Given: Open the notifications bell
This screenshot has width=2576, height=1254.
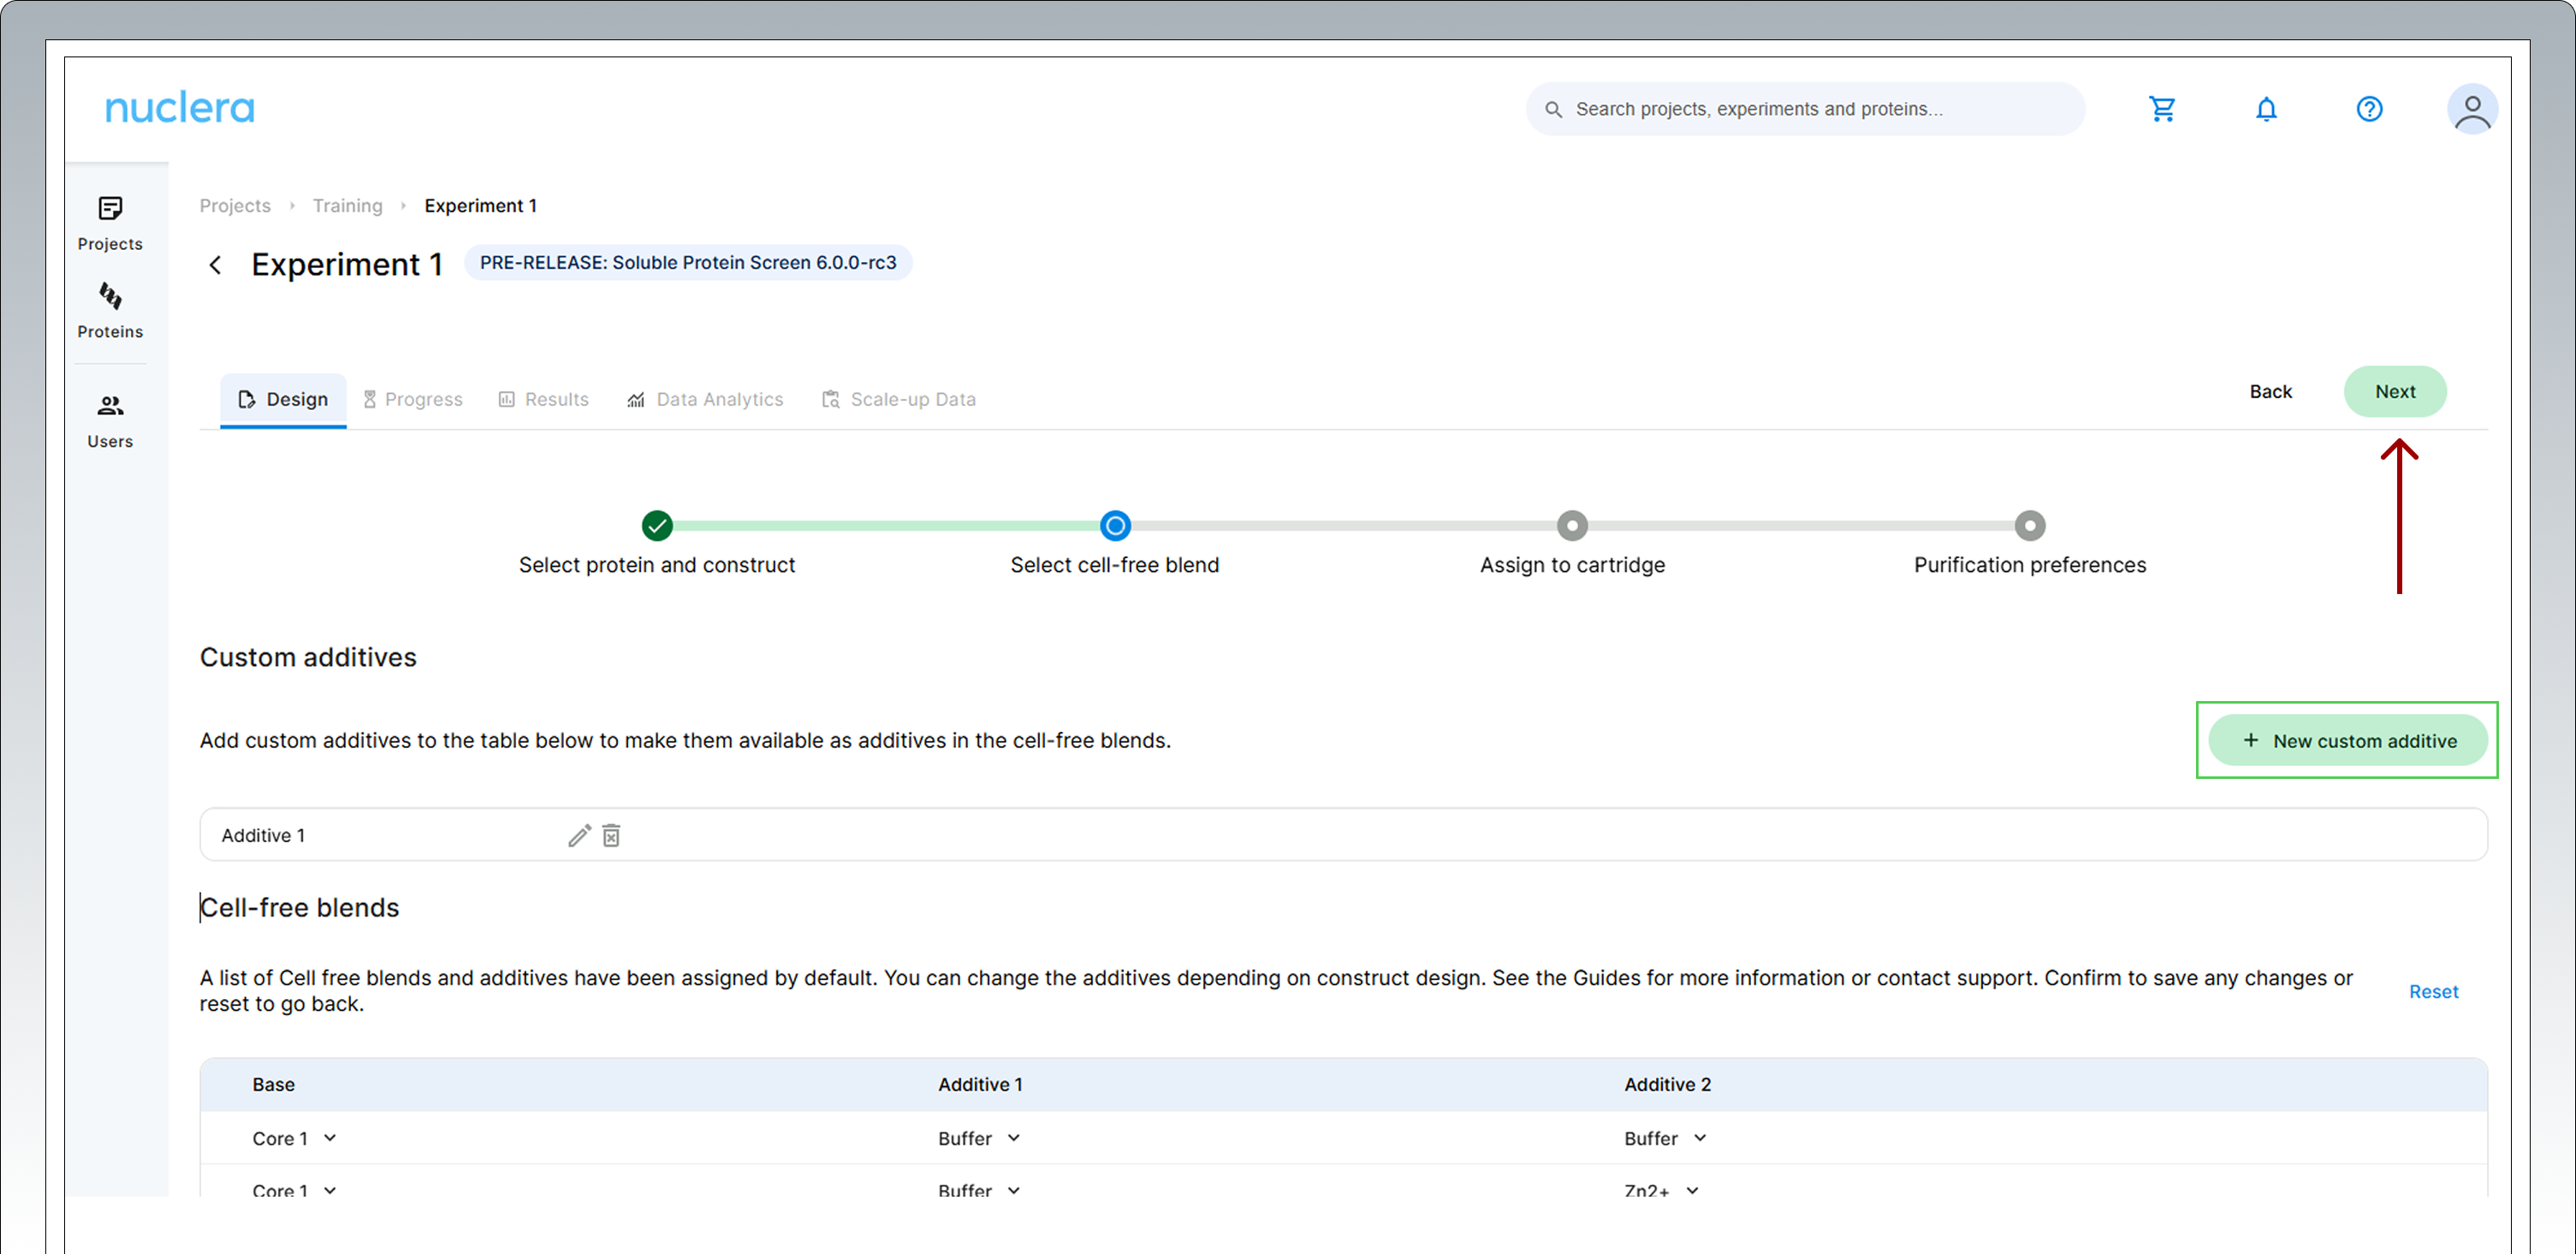Looking at the screenshot, I should tap(2266, 109).
